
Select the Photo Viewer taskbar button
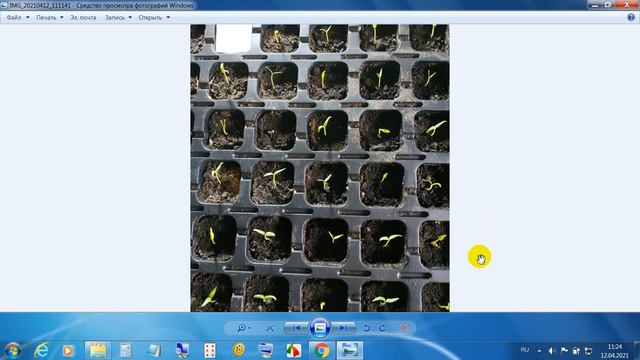349,351
